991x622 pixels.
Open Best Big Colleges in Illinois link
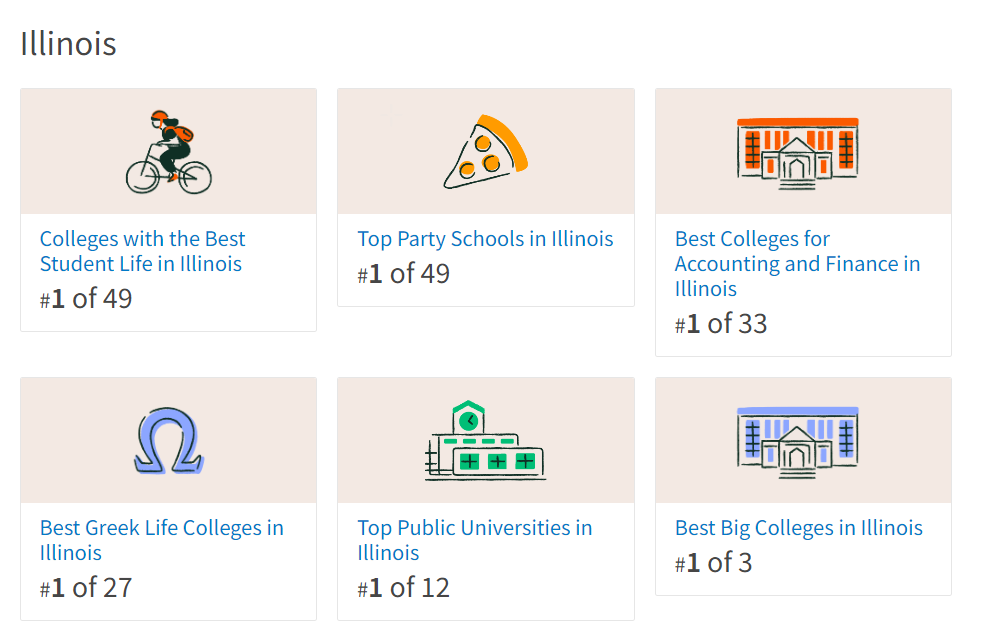(x=799, y=528)
